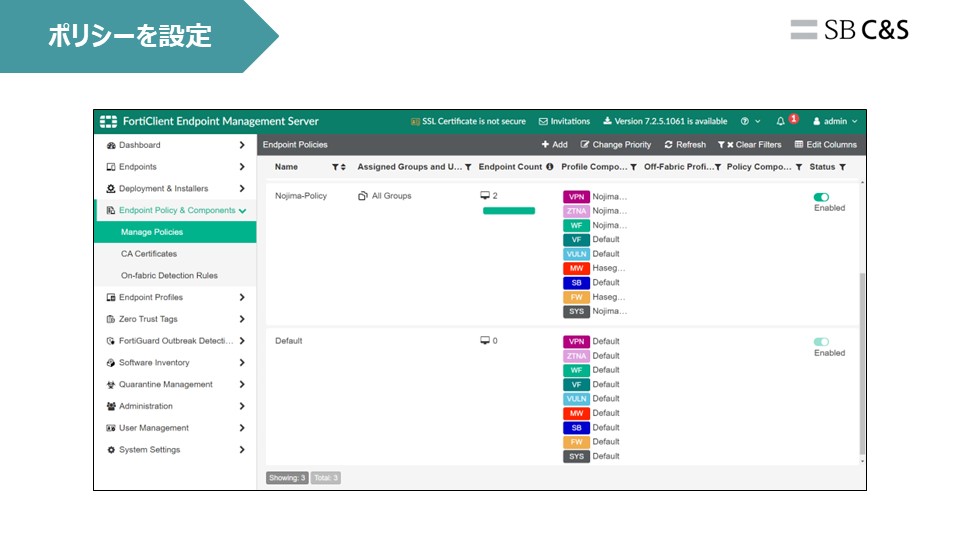Screen dimensions: 960x540
Task: Collapse Endpoint Policy & Components section
Action: click(242, 211)
